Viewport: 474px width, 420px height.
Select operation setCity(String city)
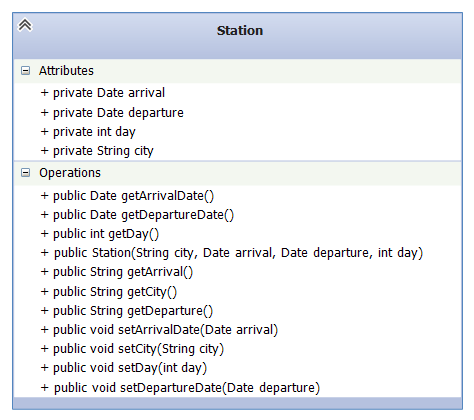[132, 349]
